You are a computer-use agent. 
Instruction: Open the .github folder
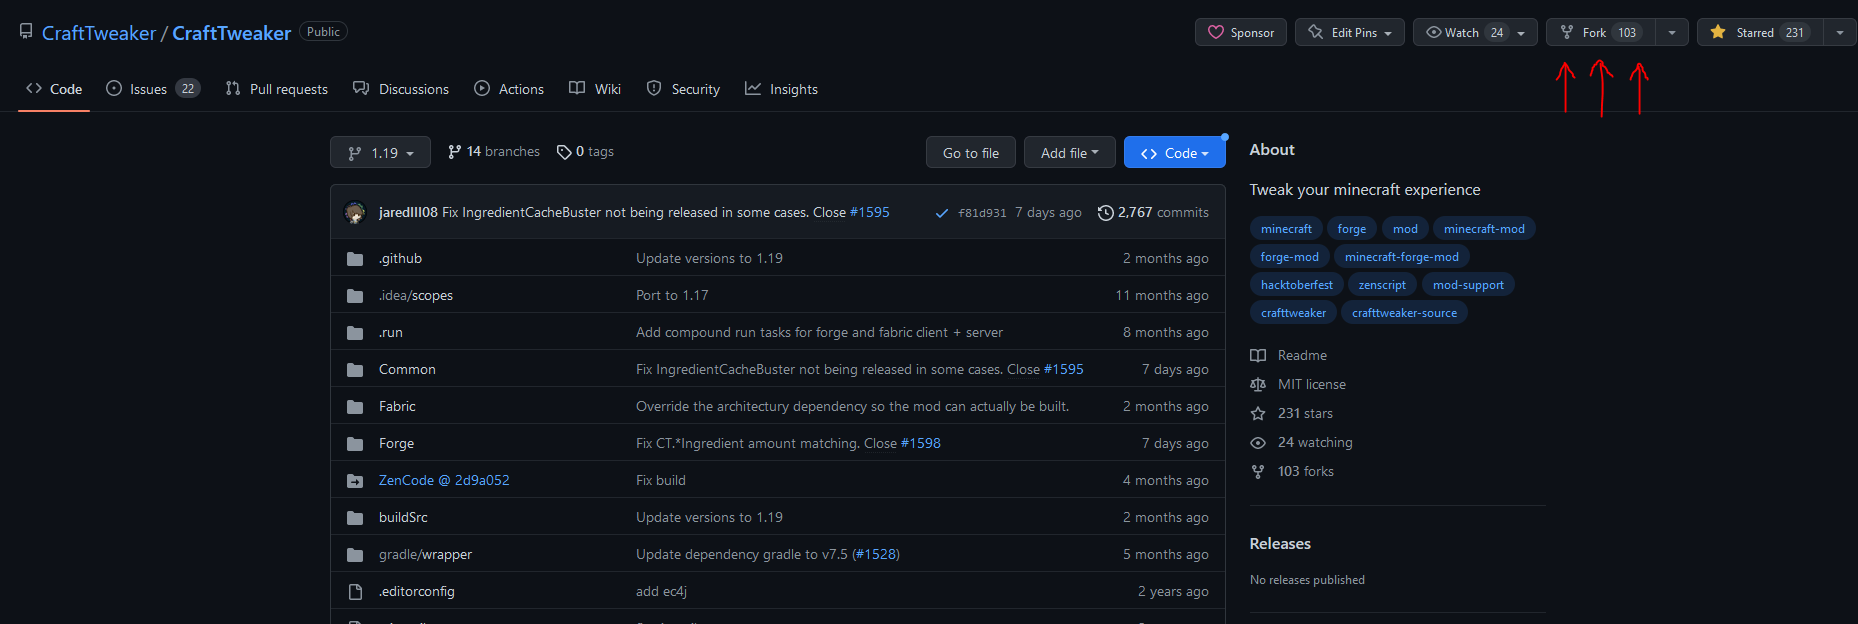400,258
